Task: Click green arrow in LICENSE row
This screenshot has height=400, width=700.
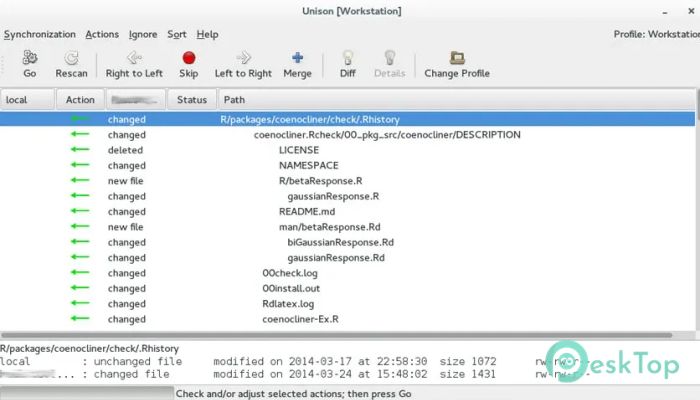Action: pyautogui.click(x=80, y=149)
